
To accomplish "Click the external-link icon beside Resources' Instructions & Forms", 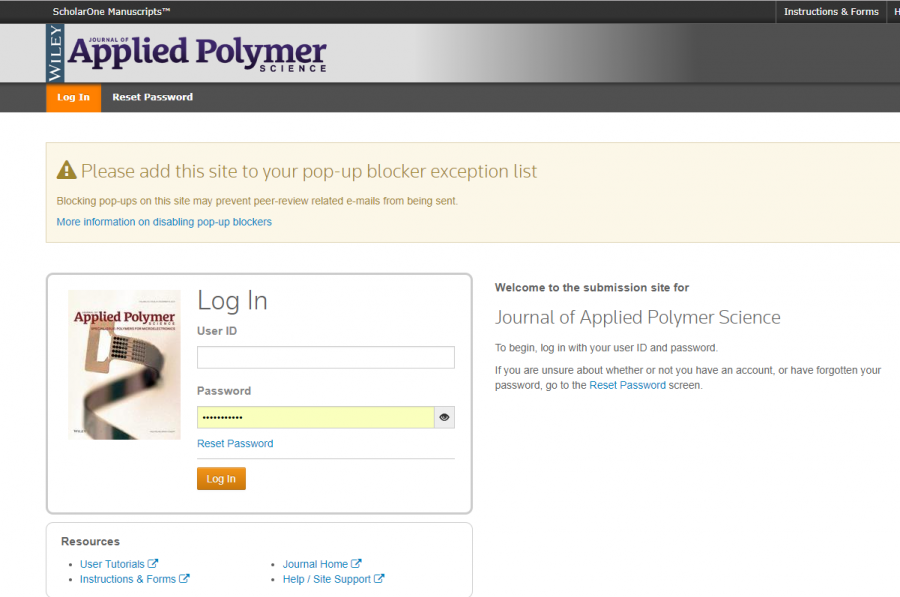I will pos(184,579).
